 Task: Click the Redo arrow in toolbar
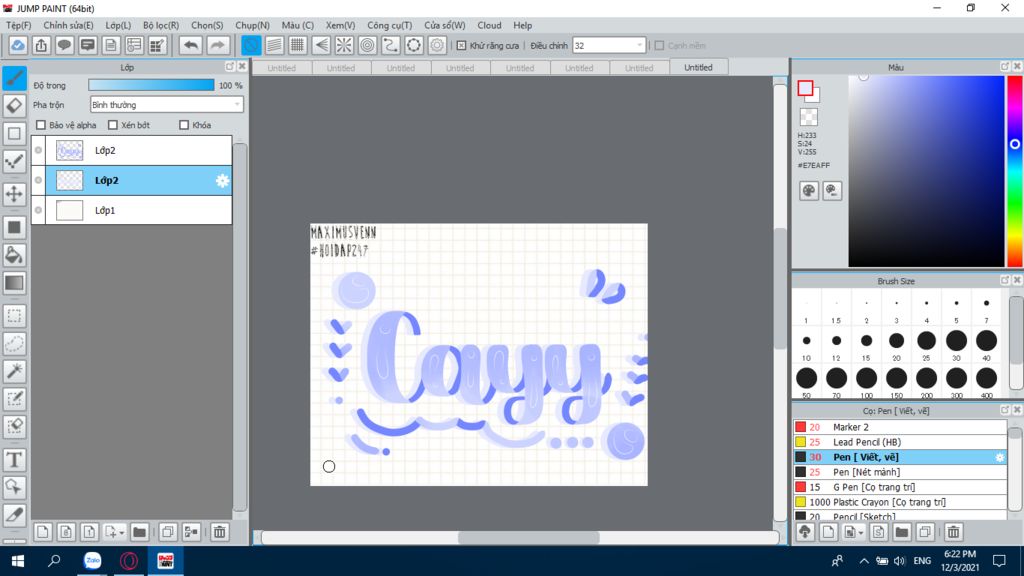217,45
